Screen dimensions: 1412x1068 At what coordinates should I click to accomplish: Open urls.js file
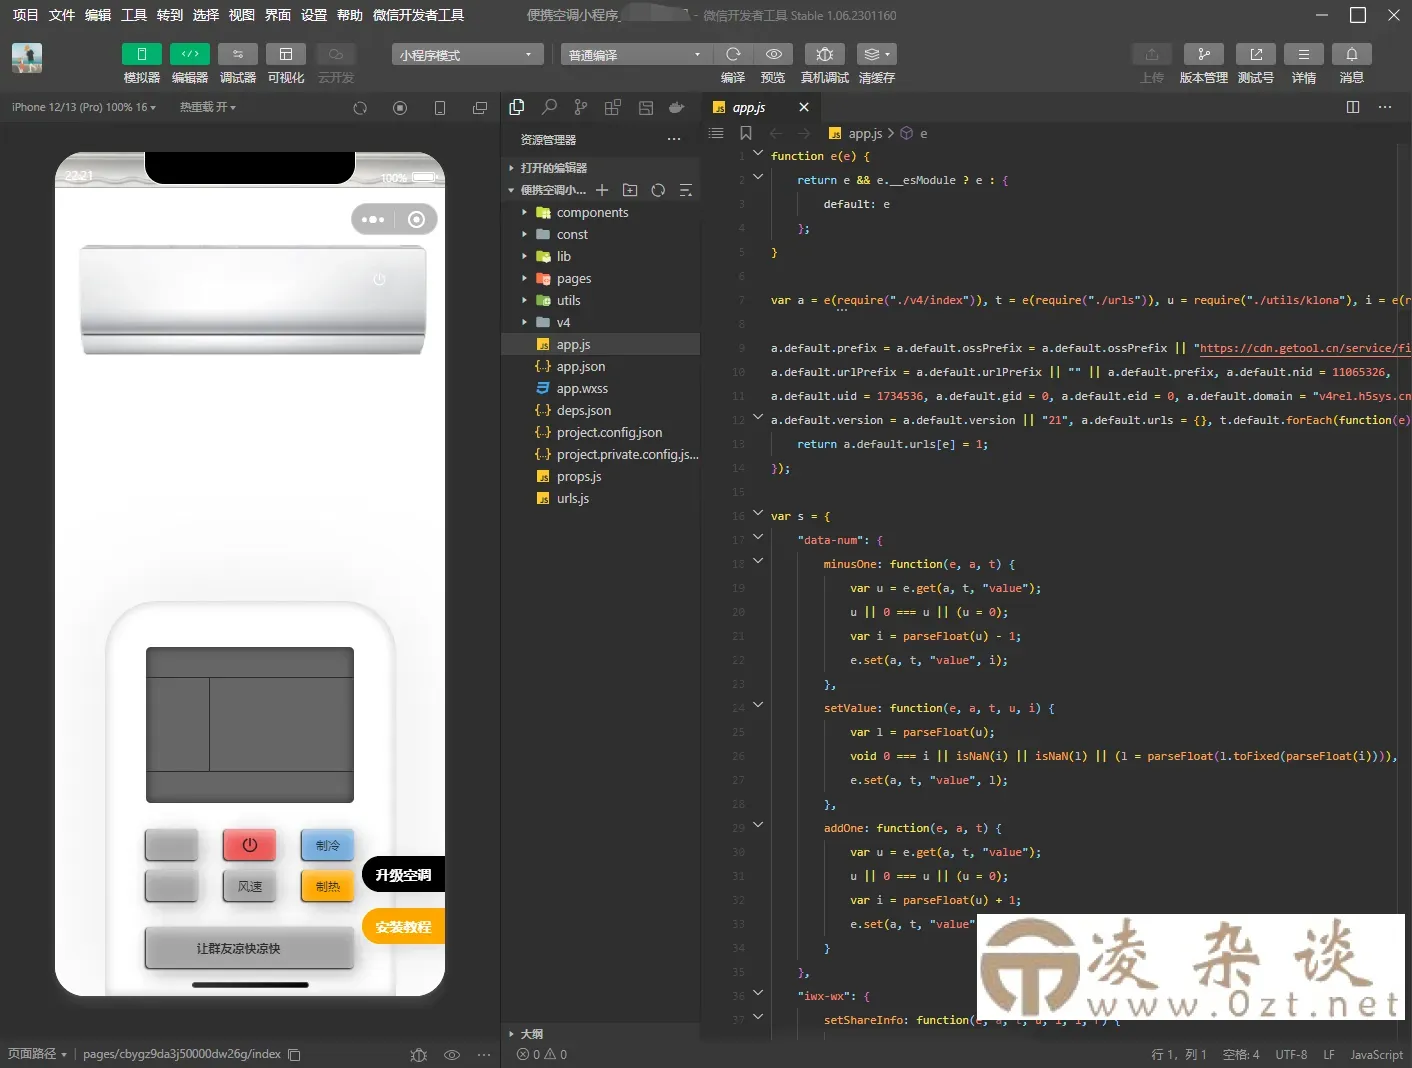(600, 498)
